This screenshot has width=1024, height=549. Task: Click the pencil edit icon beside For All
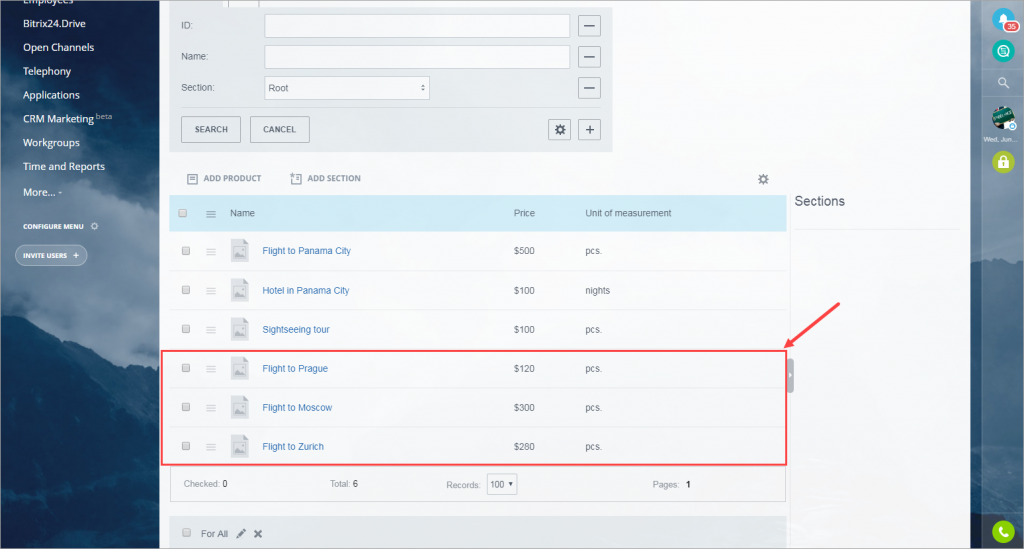pyautogui.click(x=241, y=533)
